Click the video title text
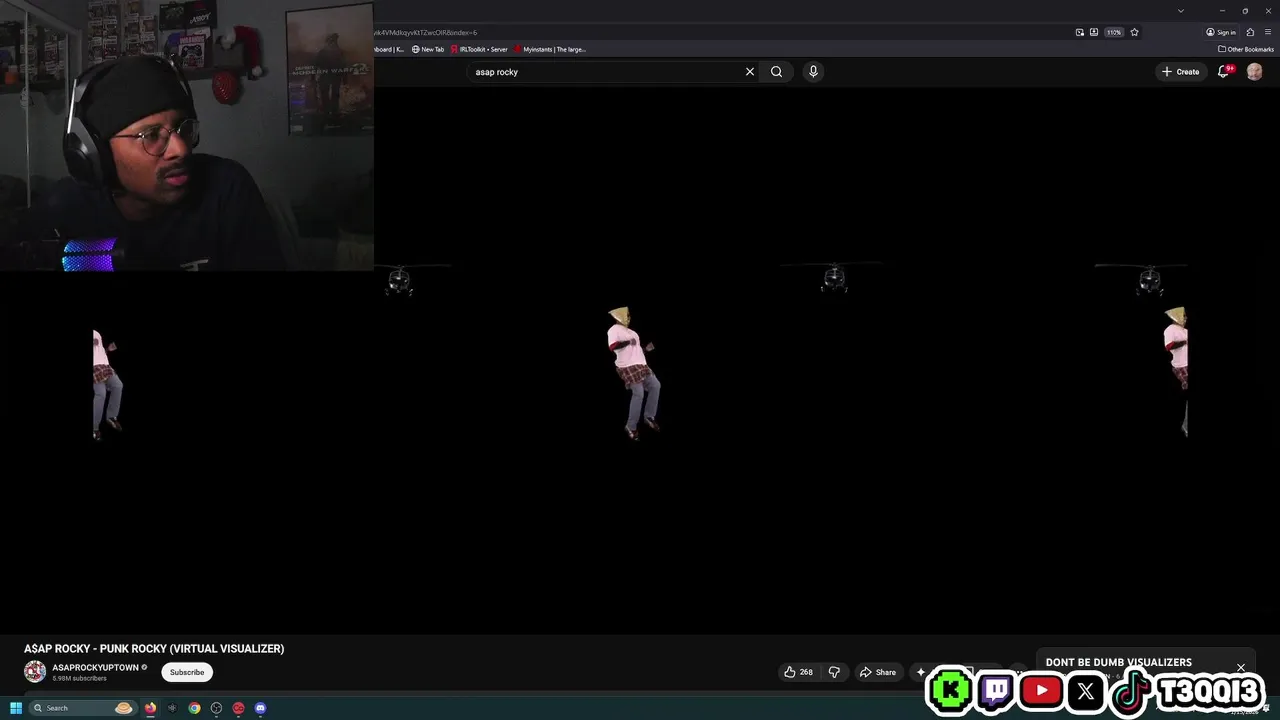Image resolution: width=1280 pixels, height=720 pixels. tap(154, 649)
